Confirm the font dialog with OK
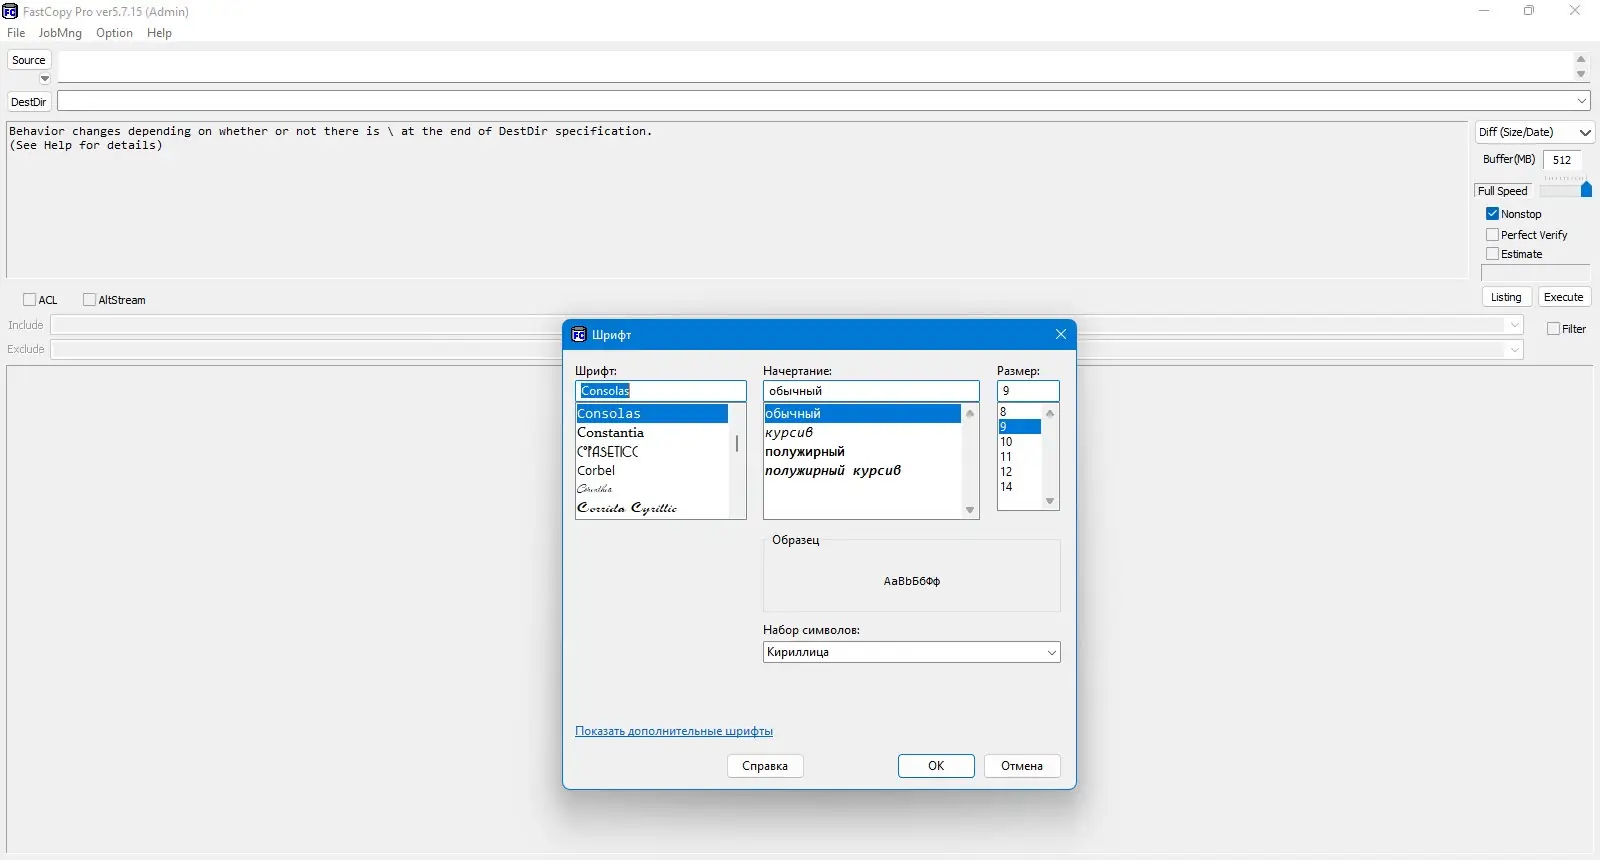Image resolution: width=1600 pixels, height=860 pixels. click(936, 766)
